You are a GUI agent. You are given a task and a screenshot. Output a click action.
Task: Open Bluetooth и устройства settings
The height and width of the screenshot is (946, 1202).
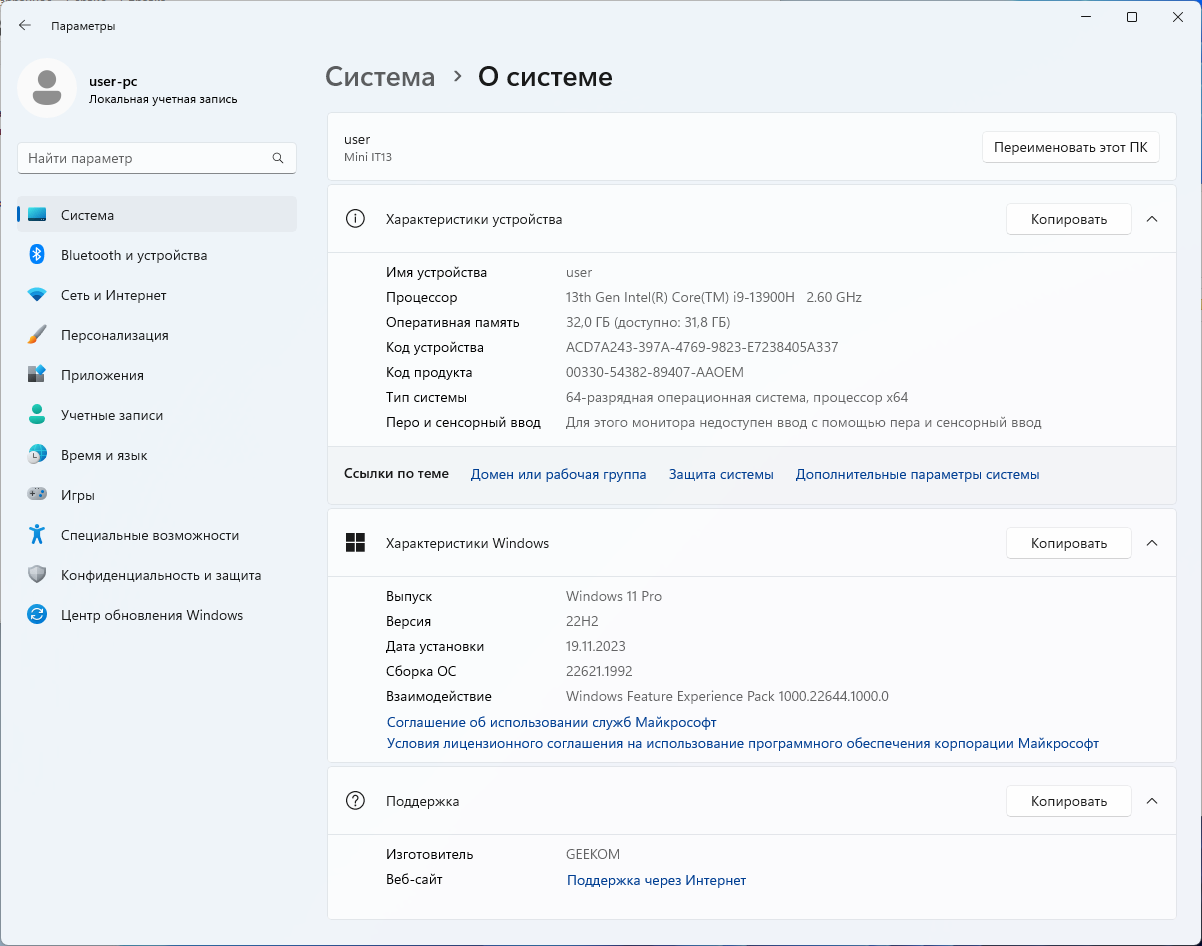[x=157, y=255]
